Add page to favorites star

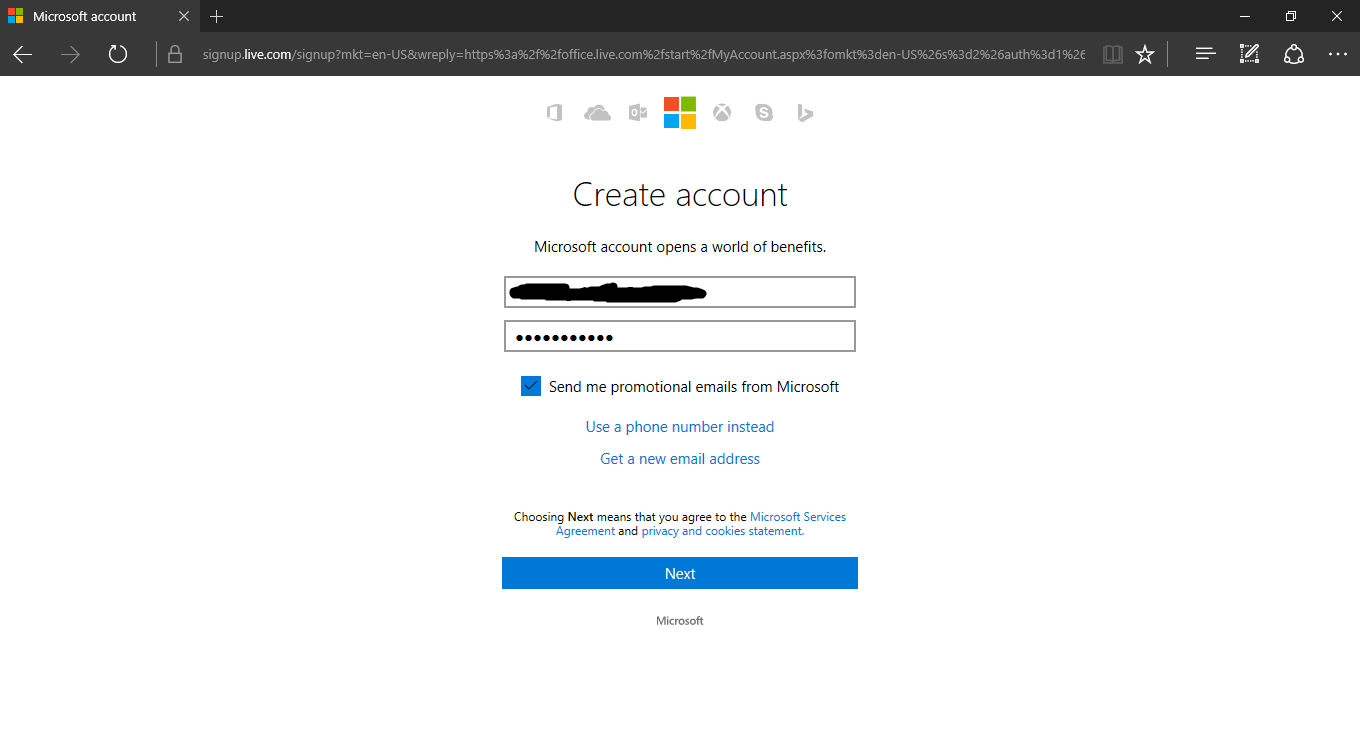[x=1145, y=54]
